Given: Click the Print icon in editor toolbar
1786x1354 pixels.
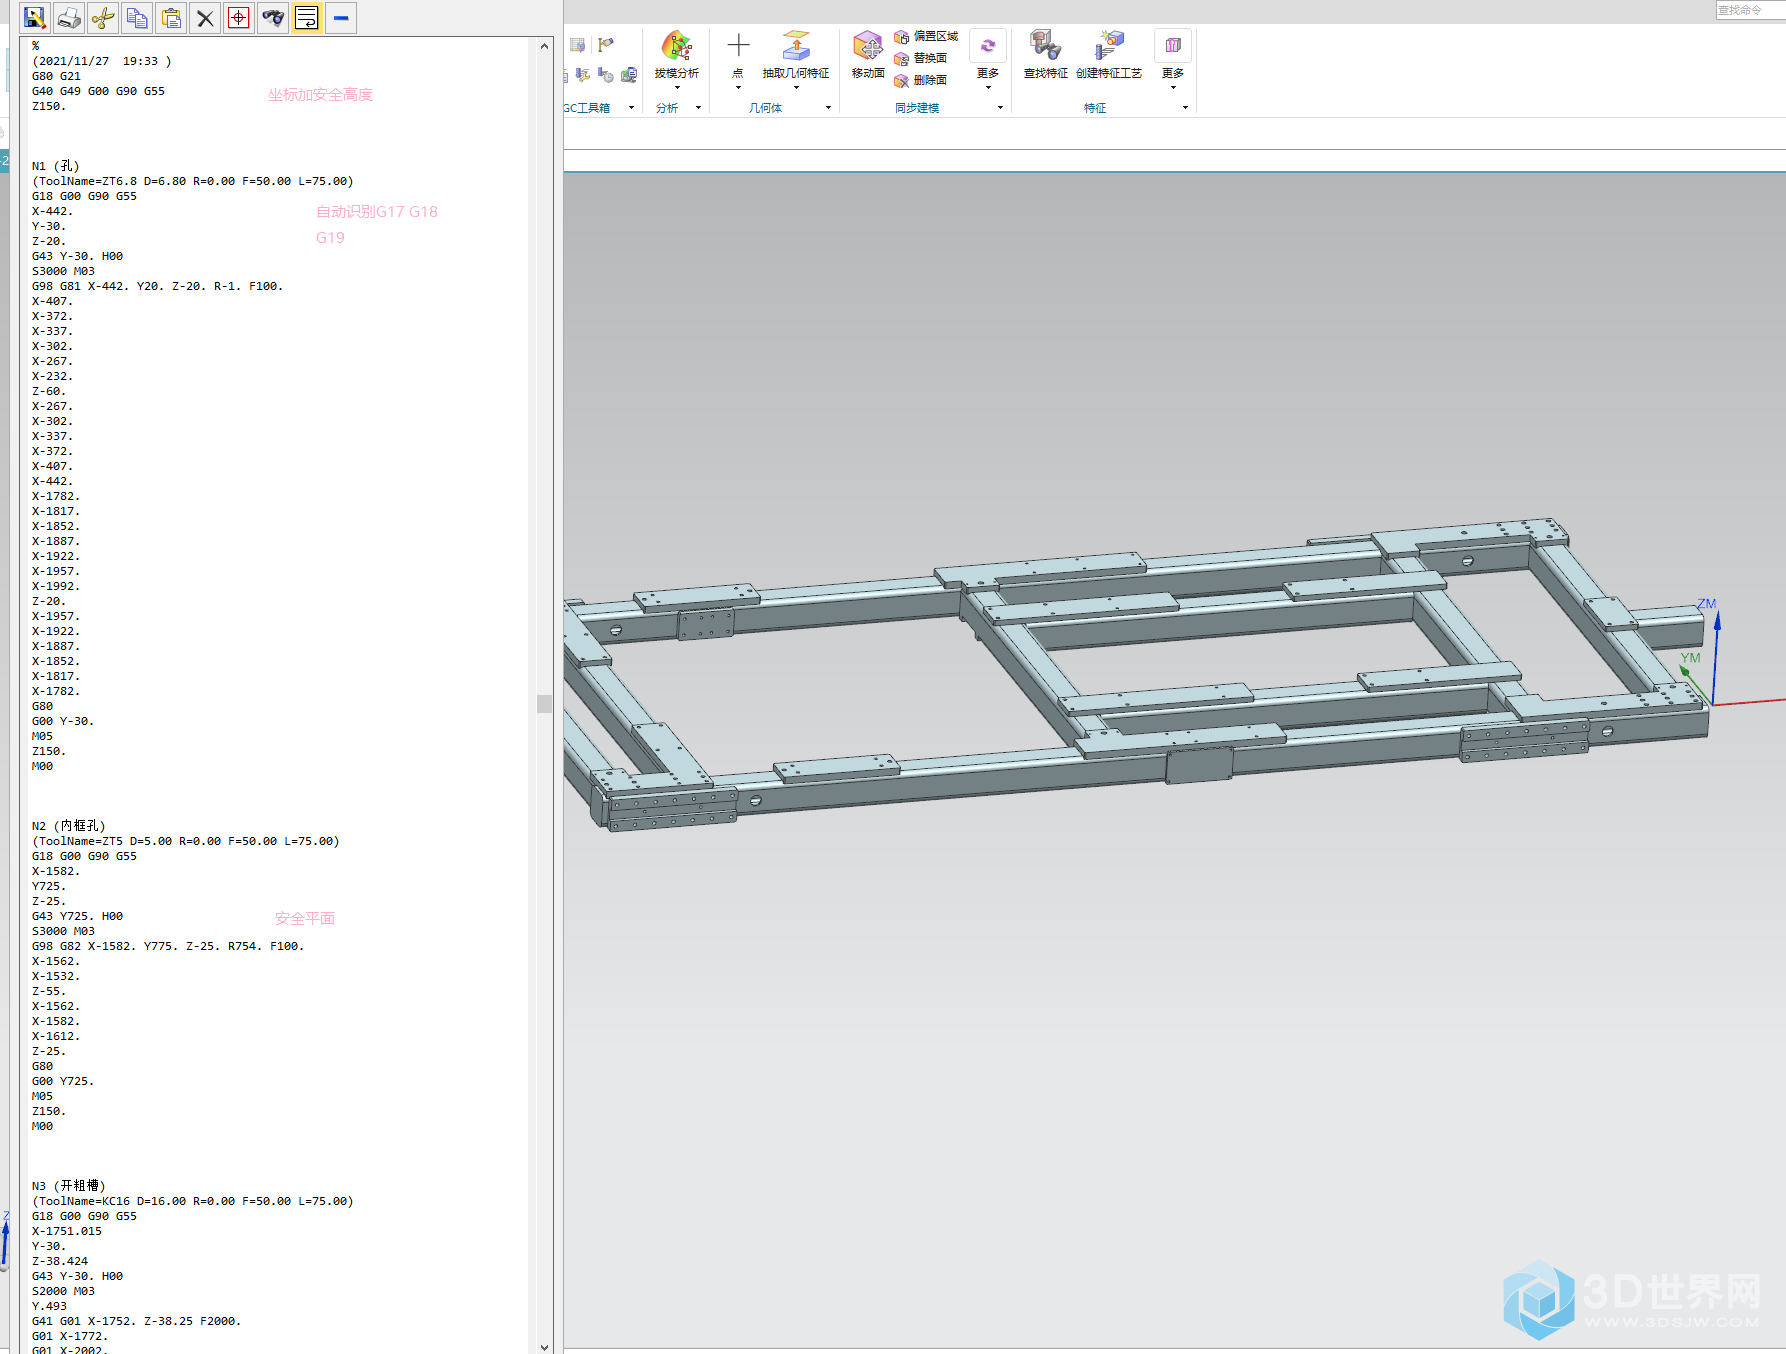Looking at the screenshot, I should click(69, 18).
